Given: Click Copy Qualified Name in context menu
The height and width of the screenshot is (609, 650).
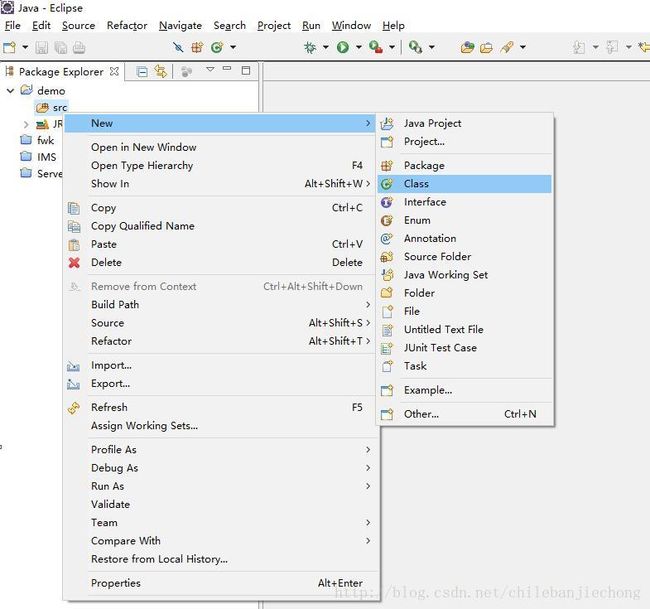Looking at the screenshot, I should click(x=220, y=226).
